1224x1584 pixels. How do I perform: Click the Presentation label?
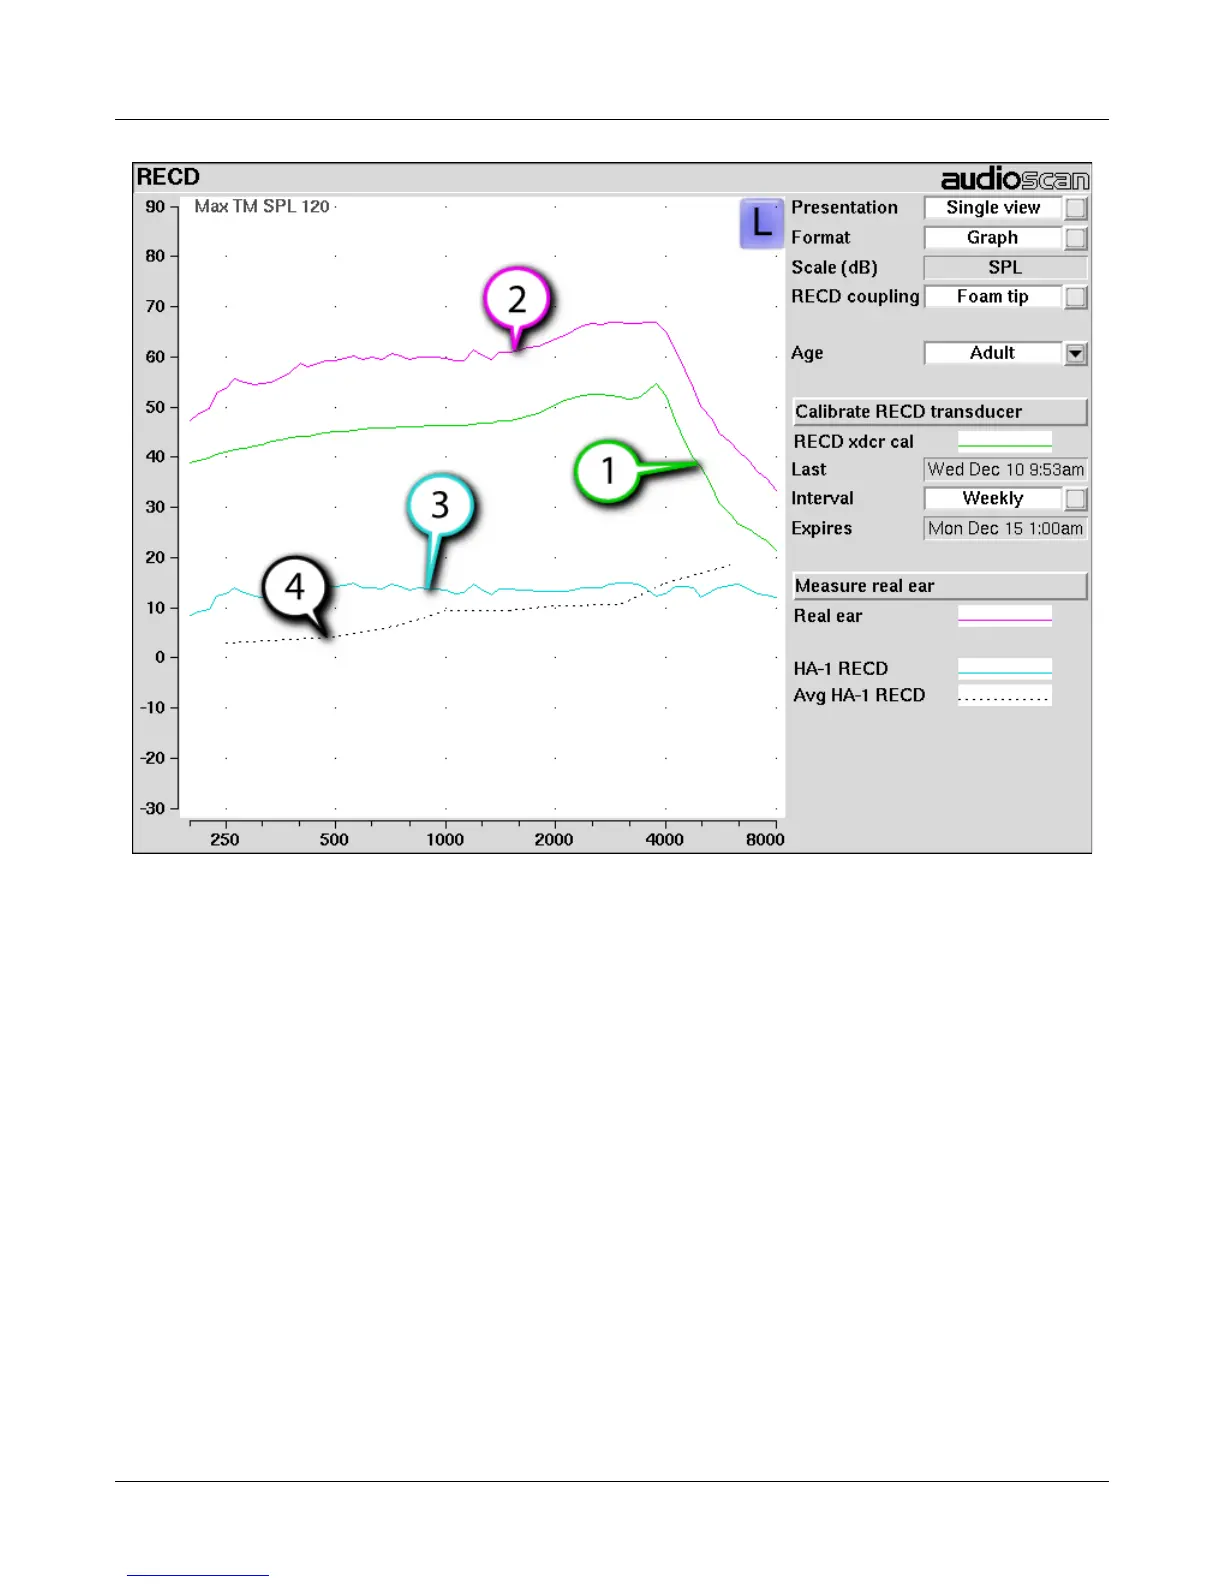click(x=845, y=207)
